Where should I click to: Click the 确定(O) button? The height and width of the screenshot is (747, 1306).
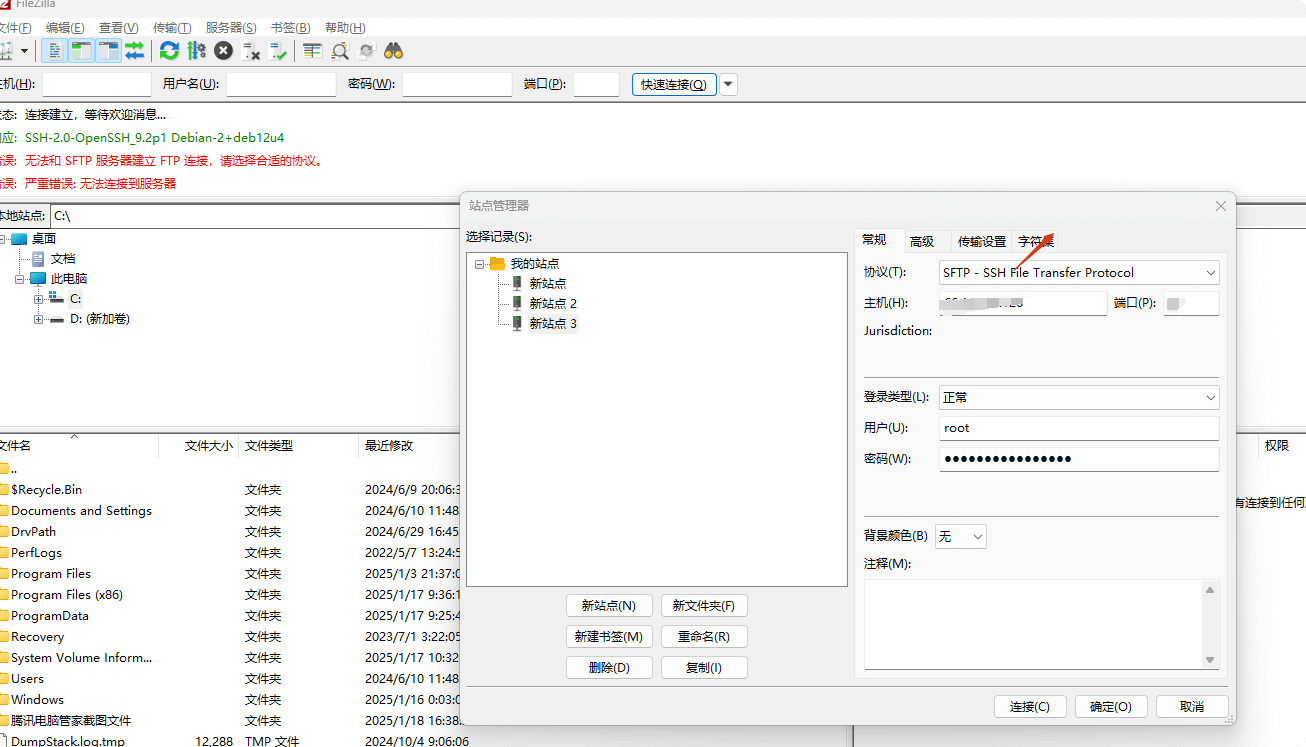point(1111,707)
